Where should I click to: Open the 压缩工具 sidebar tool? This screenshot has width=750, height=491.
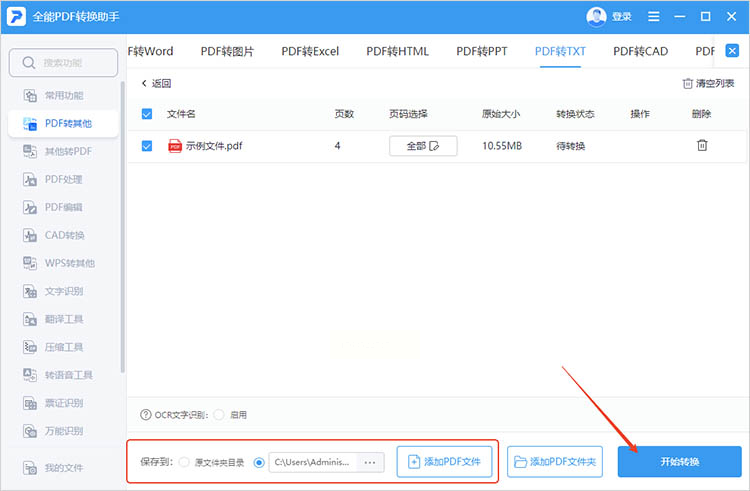coord(64,347)
